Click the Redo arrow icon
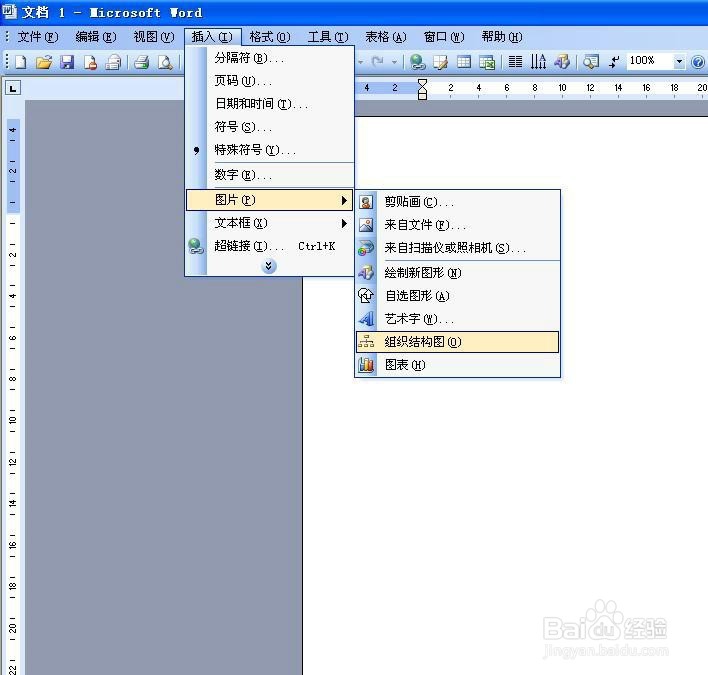Viewport: 708px width, 675px height. pyautogui.click(x=377, y=61)
